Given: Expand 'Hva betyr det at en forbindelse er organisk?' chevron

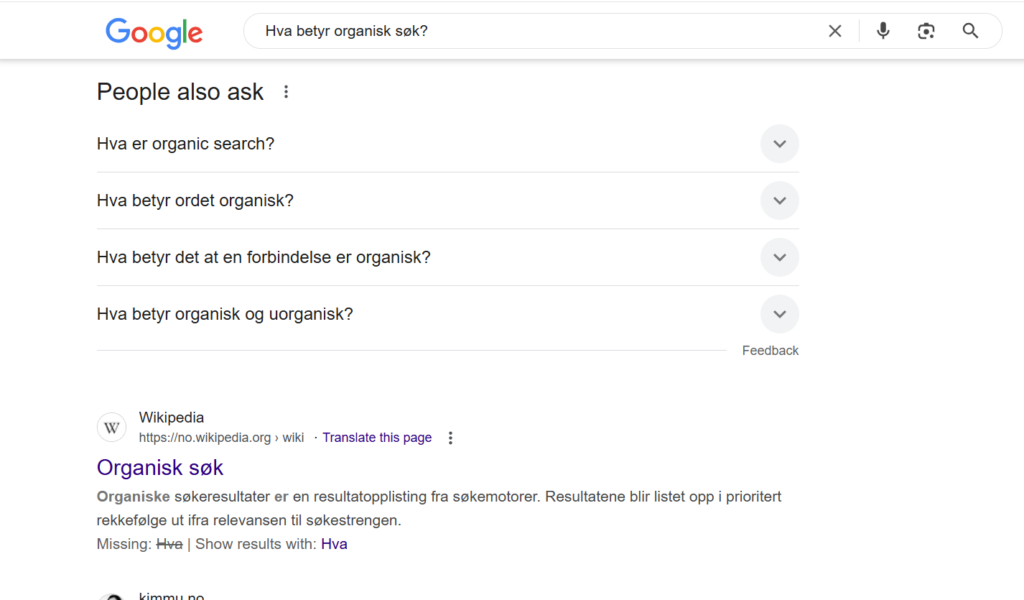Looking at the screenshot, I should (779, 257).
